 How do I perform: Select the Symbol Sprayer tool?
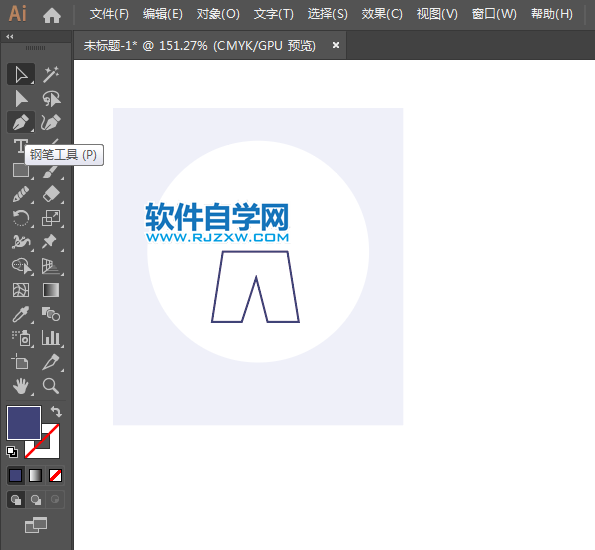(x=21, y=338)
